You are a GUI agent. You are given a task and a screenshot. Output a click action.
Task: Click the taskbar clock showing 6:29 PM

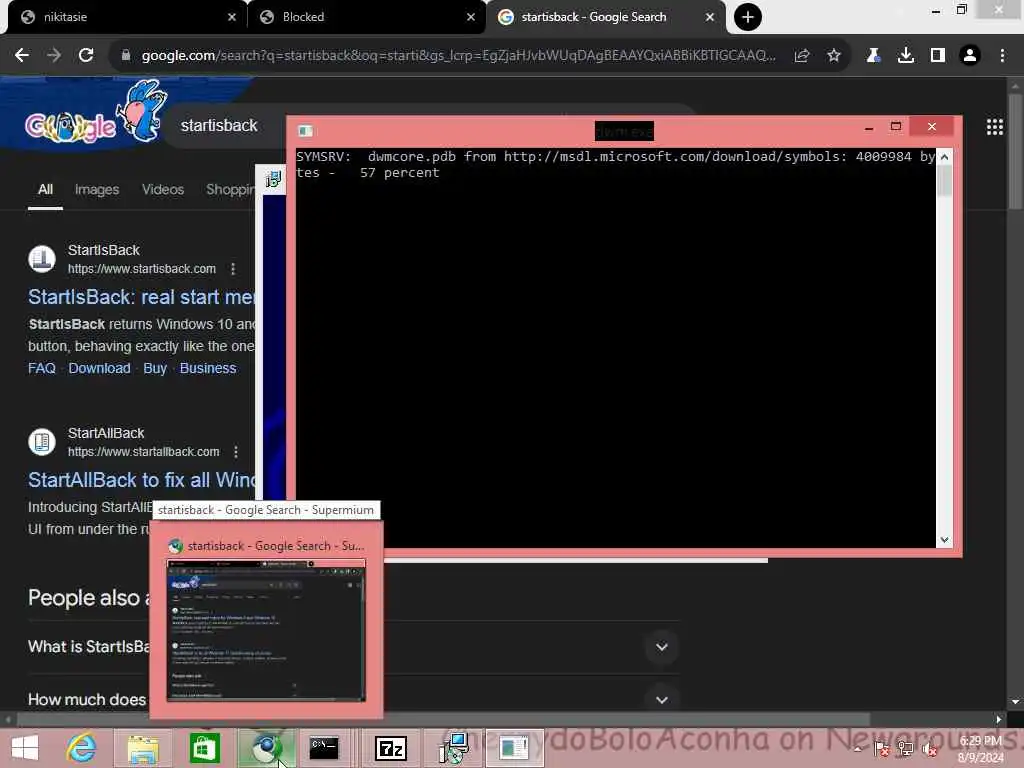980,749
